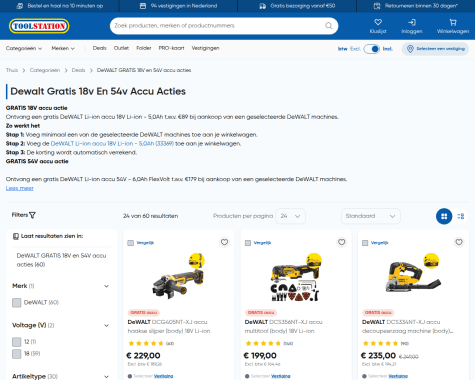
Task: Toggle btw Excl./Incl. switch
Action: coord(372,49)
